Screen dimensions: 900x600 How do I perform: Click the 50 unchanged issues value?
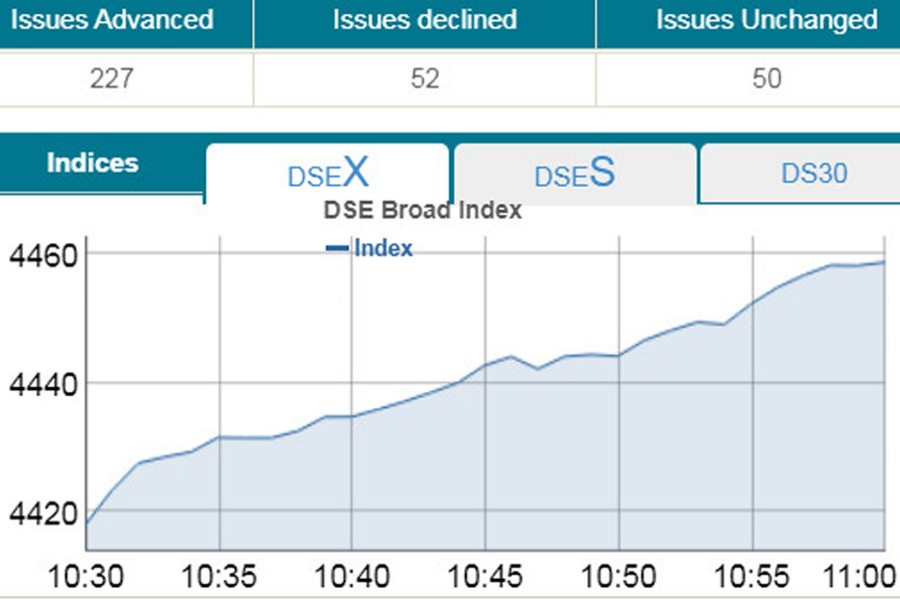[x=767, y=78]
